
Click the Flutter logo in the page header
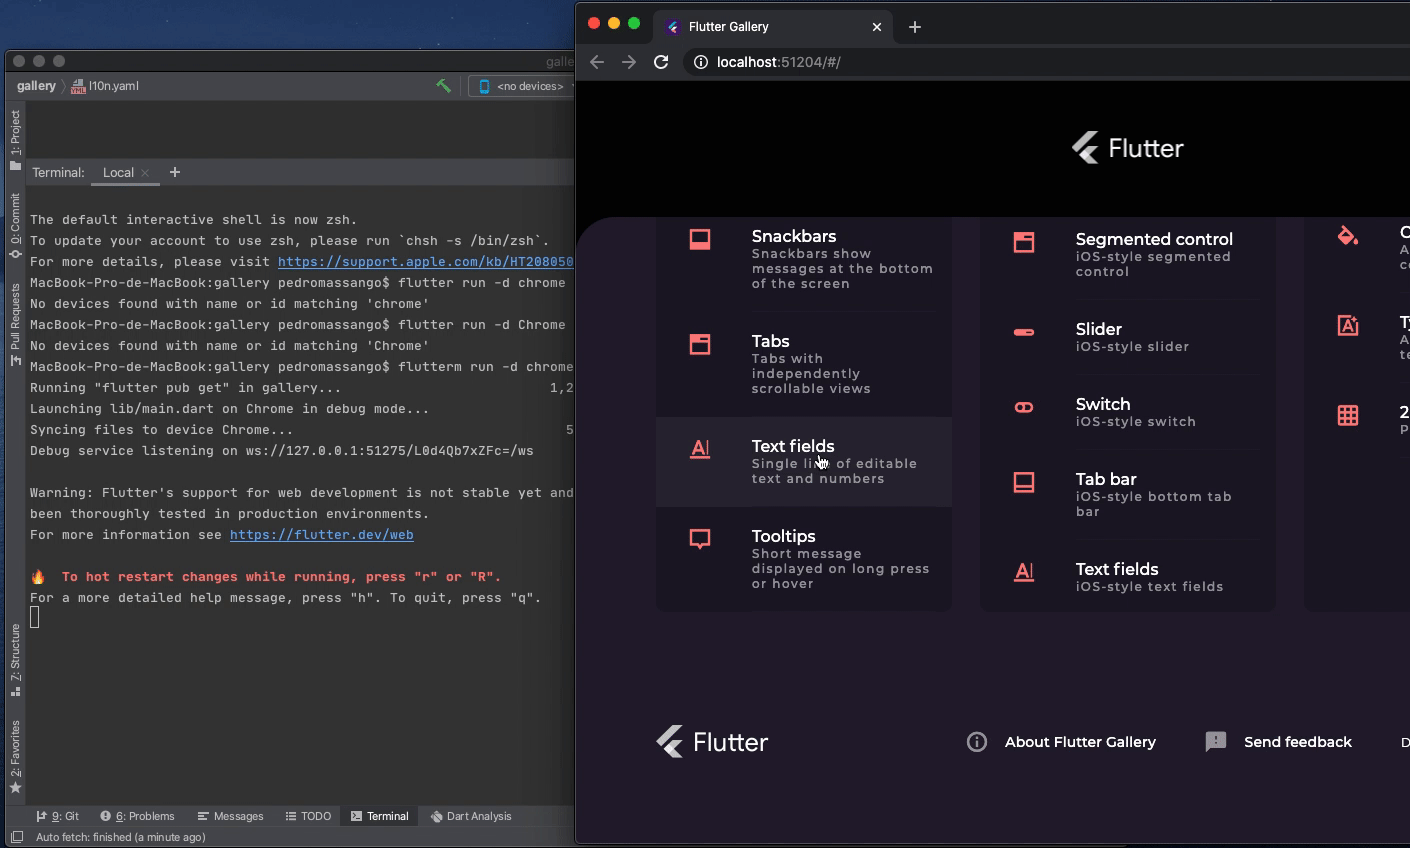click(1128, 148)
